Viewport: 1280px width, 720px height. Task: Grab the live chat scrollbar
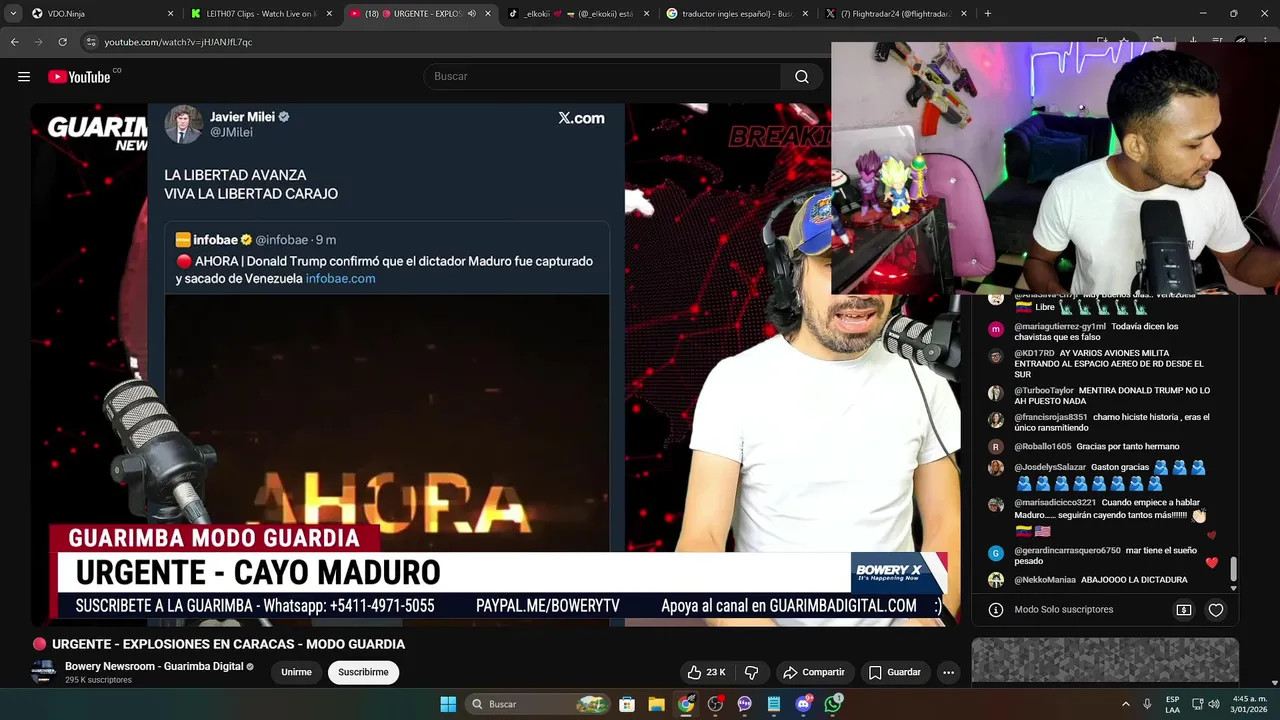tap(1233, 568)
